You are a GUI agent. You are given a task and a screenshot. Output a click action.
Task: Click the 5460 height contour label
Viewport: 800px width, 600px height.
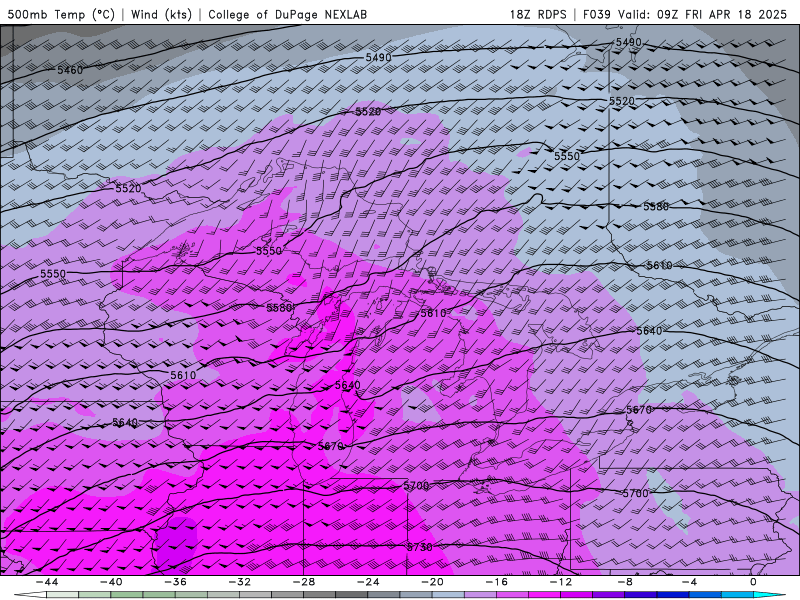pos(70,70)
